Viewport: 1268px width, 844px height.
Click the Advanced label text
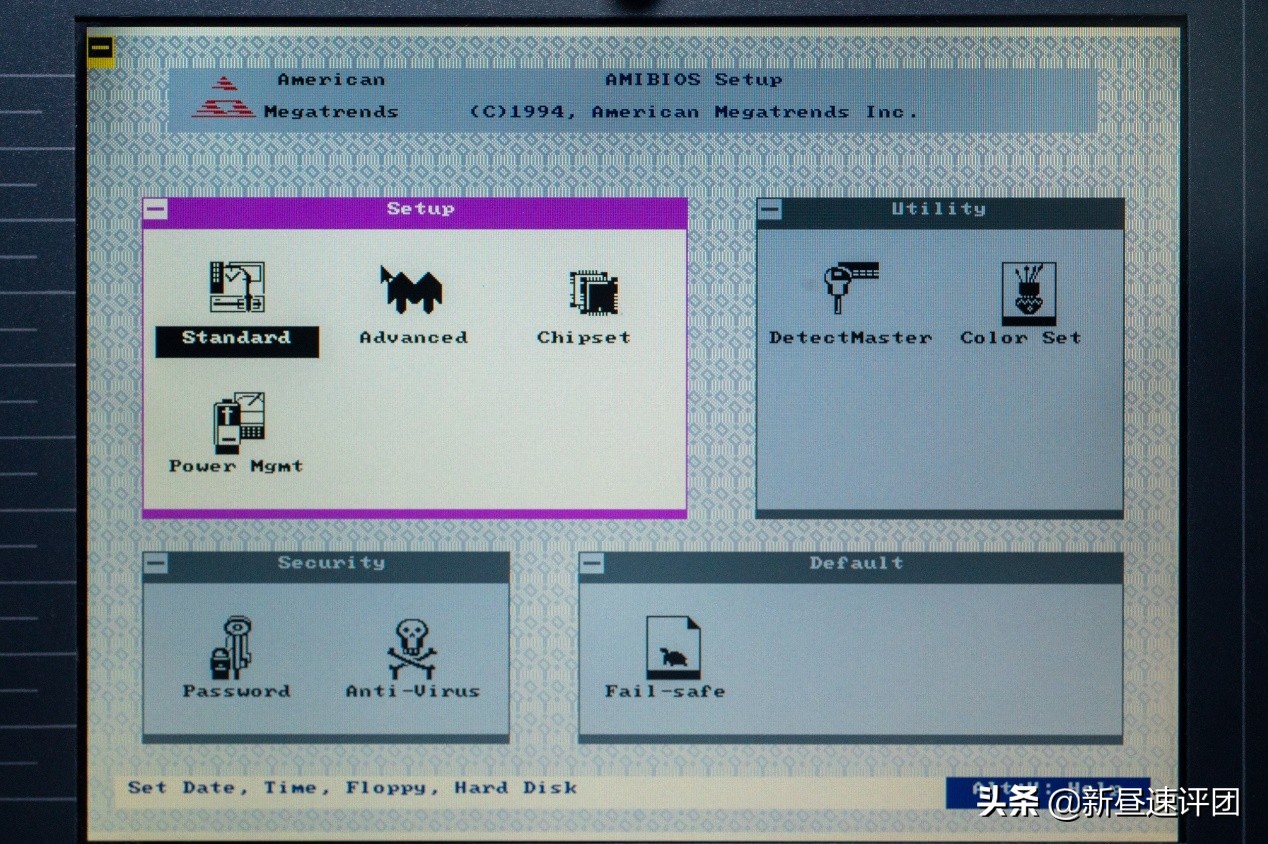tap(413, 338)
